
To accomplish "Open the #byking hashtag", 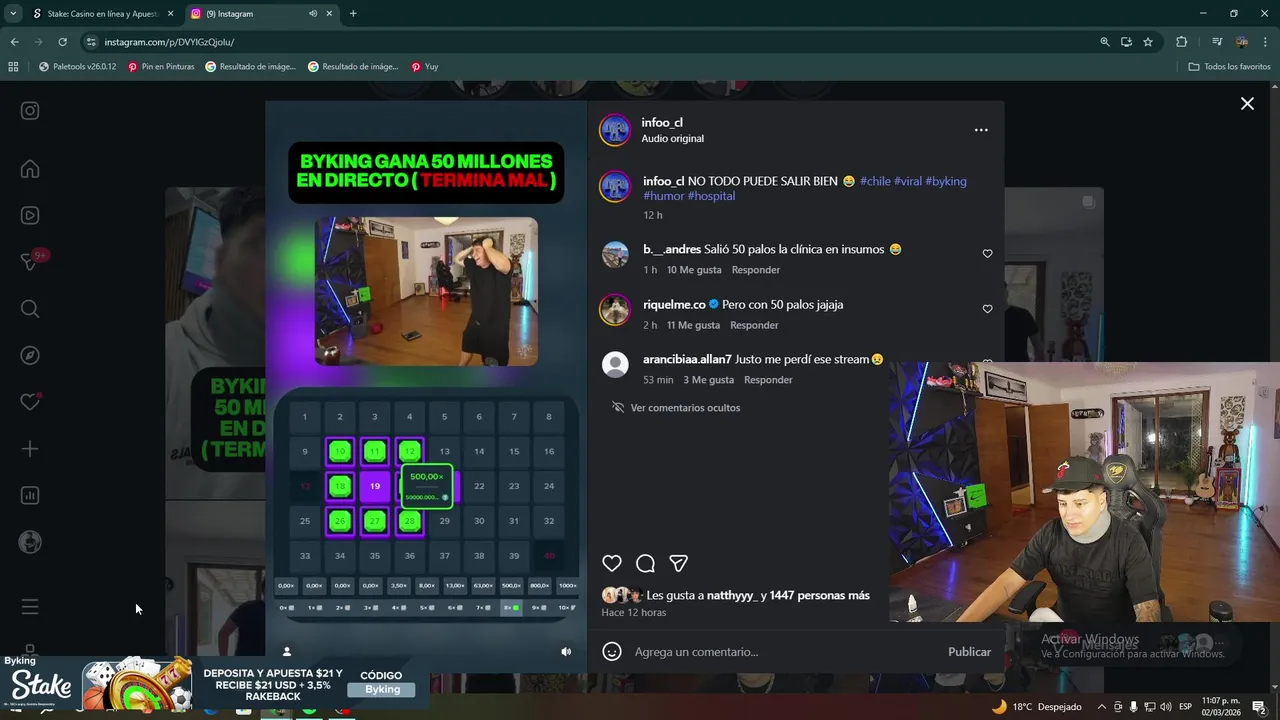I will 946,181.
